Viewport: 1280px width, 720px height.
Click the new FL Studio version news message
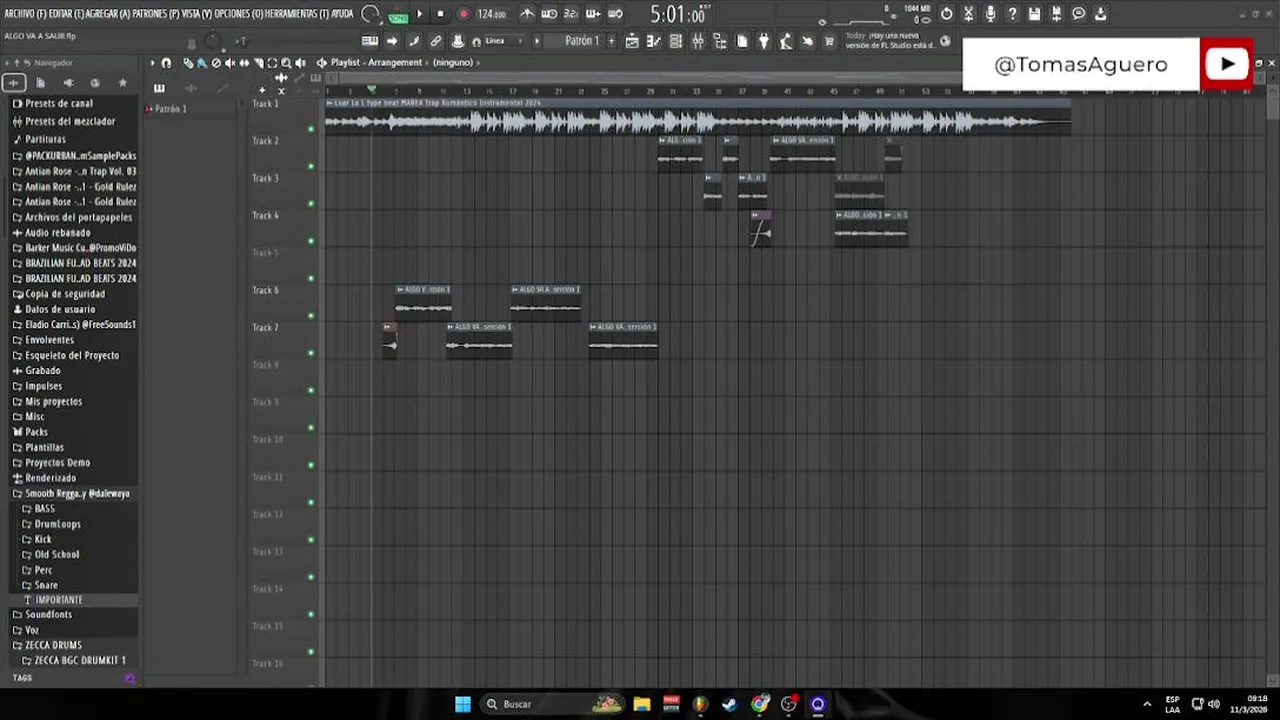(890, 40)
